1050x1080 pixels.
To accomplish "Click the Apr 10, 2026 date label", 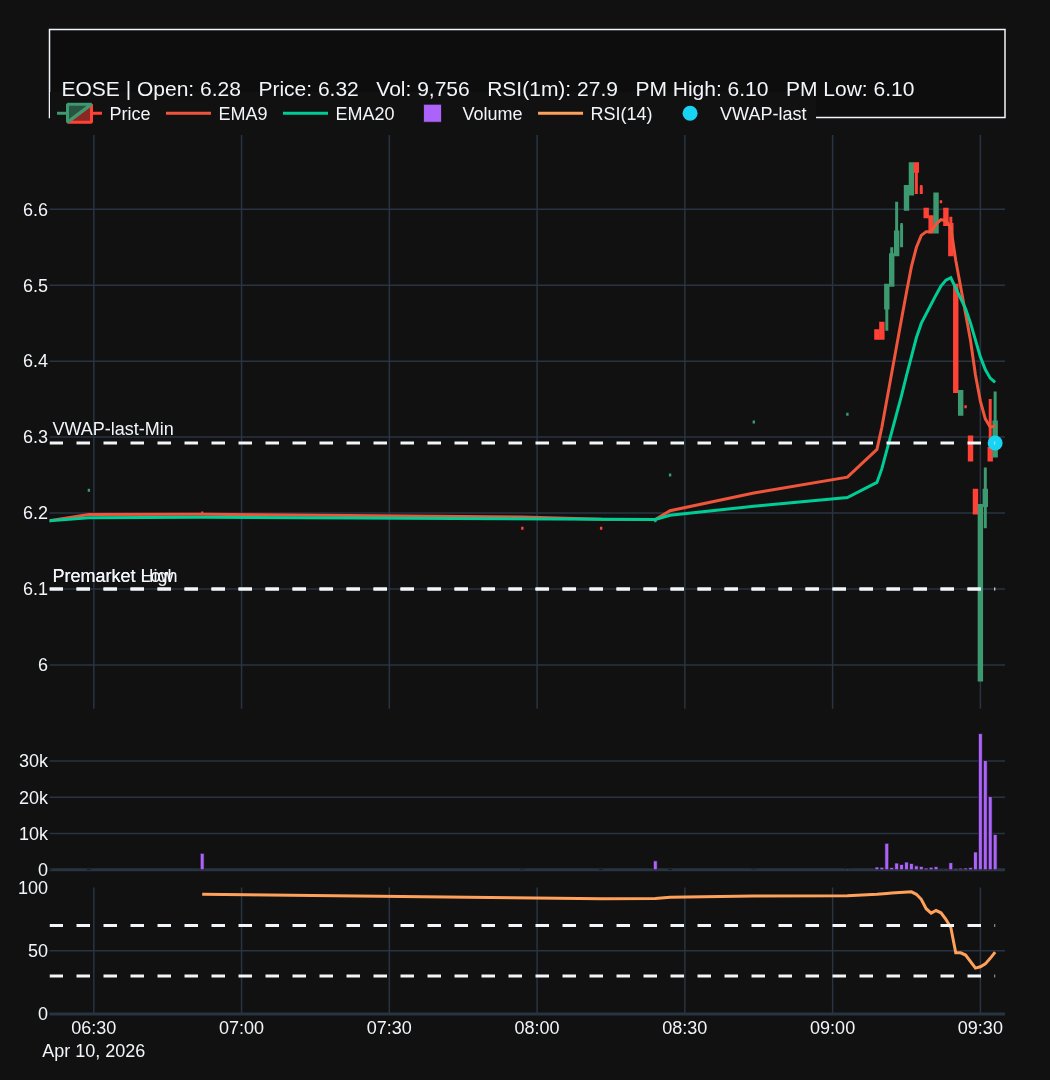I will (93, 1051).
